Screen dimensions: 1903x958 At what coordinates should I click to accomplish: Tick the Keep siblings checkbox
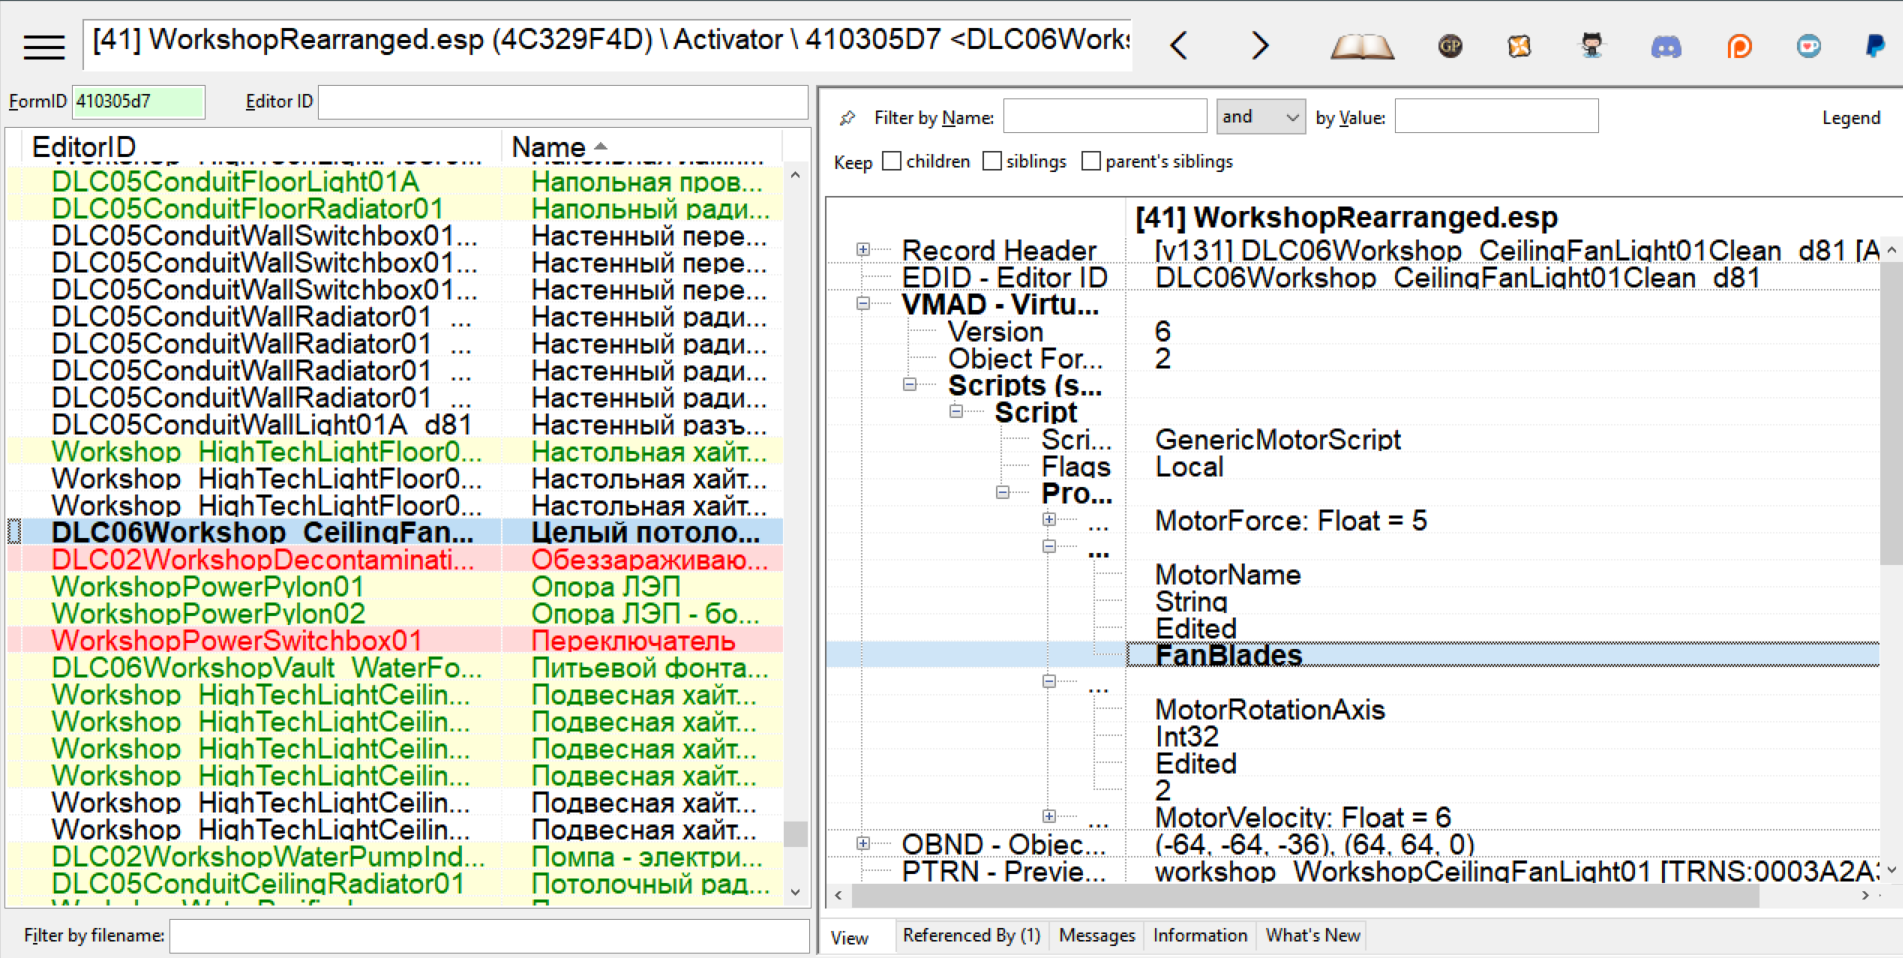[992, 161]
